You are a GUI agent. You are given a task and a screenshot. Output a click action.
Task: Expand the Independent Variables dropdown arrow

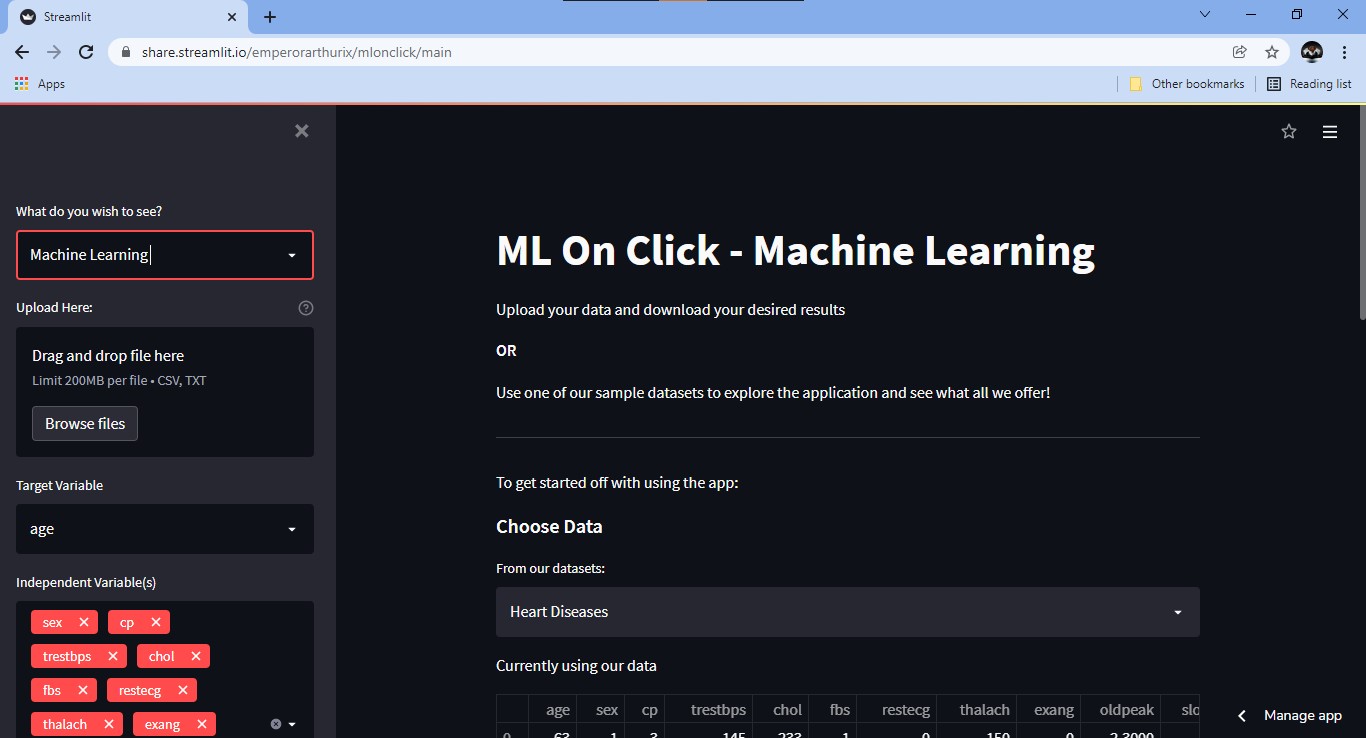click(x=292, y=724)
